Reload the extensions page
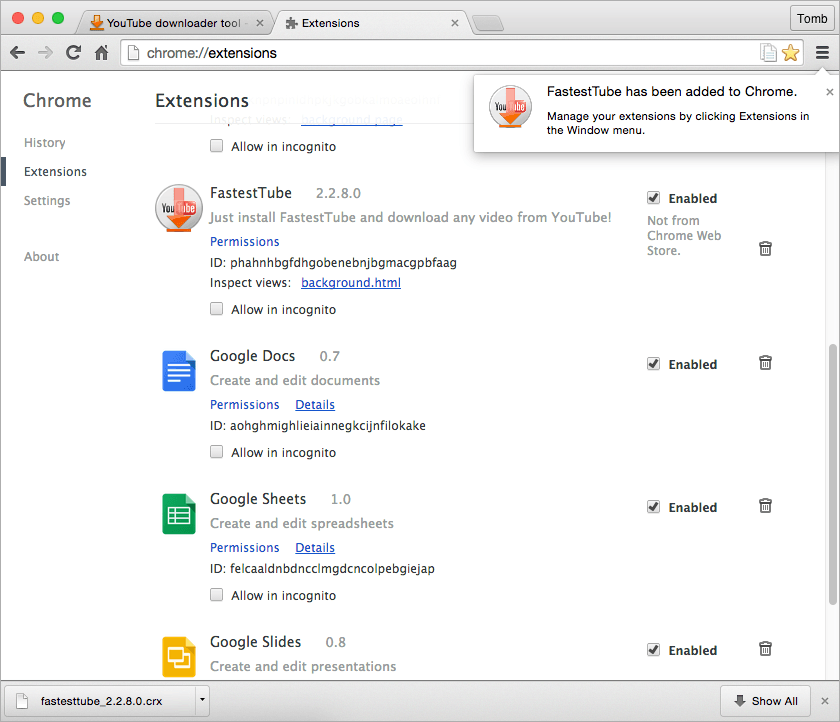The width and height of the screenshot is (840, 722). pos(73,52)
